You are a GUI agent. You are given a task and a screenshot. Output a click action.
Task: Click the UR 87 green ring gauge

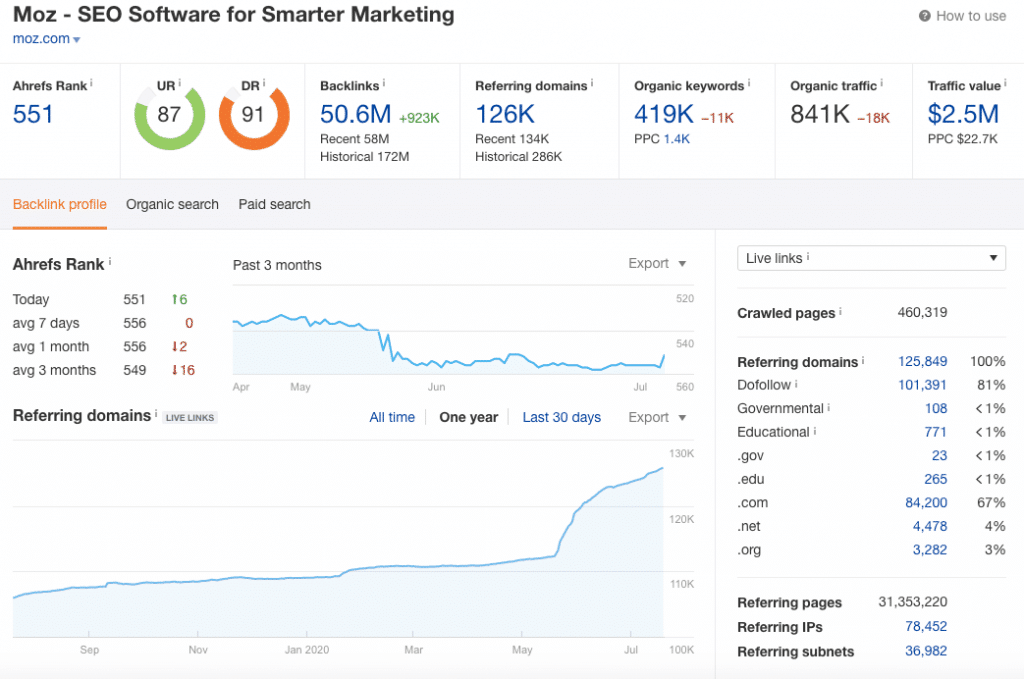click(x=169, y=115)
